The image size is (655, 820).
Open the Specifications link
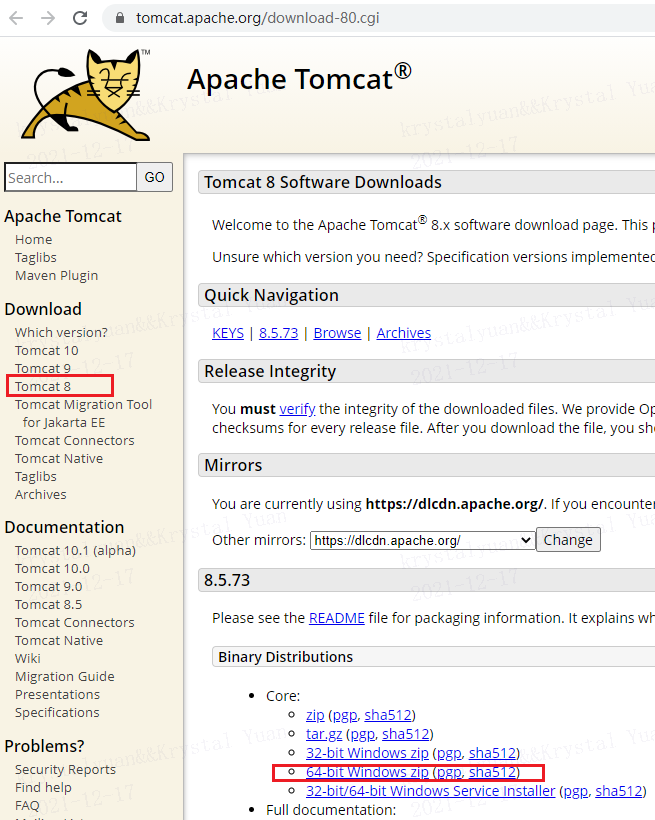coord(57,713)
